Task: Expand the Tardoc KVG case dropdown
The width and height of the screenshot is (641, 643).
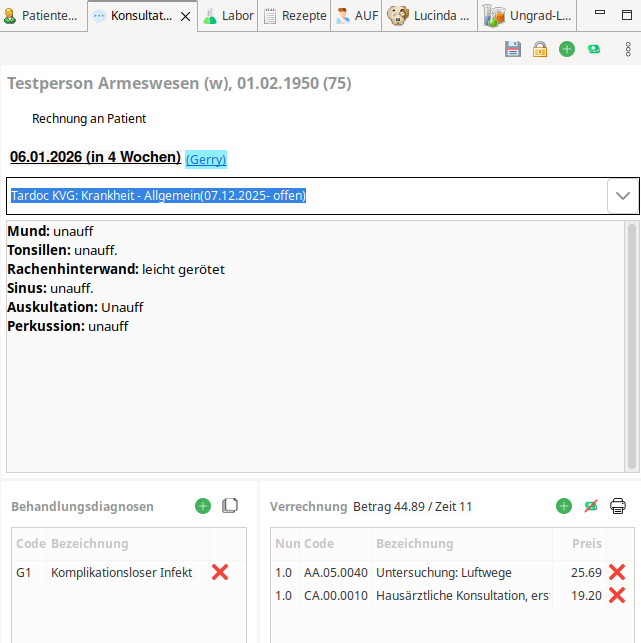Action: coord(623,196)
